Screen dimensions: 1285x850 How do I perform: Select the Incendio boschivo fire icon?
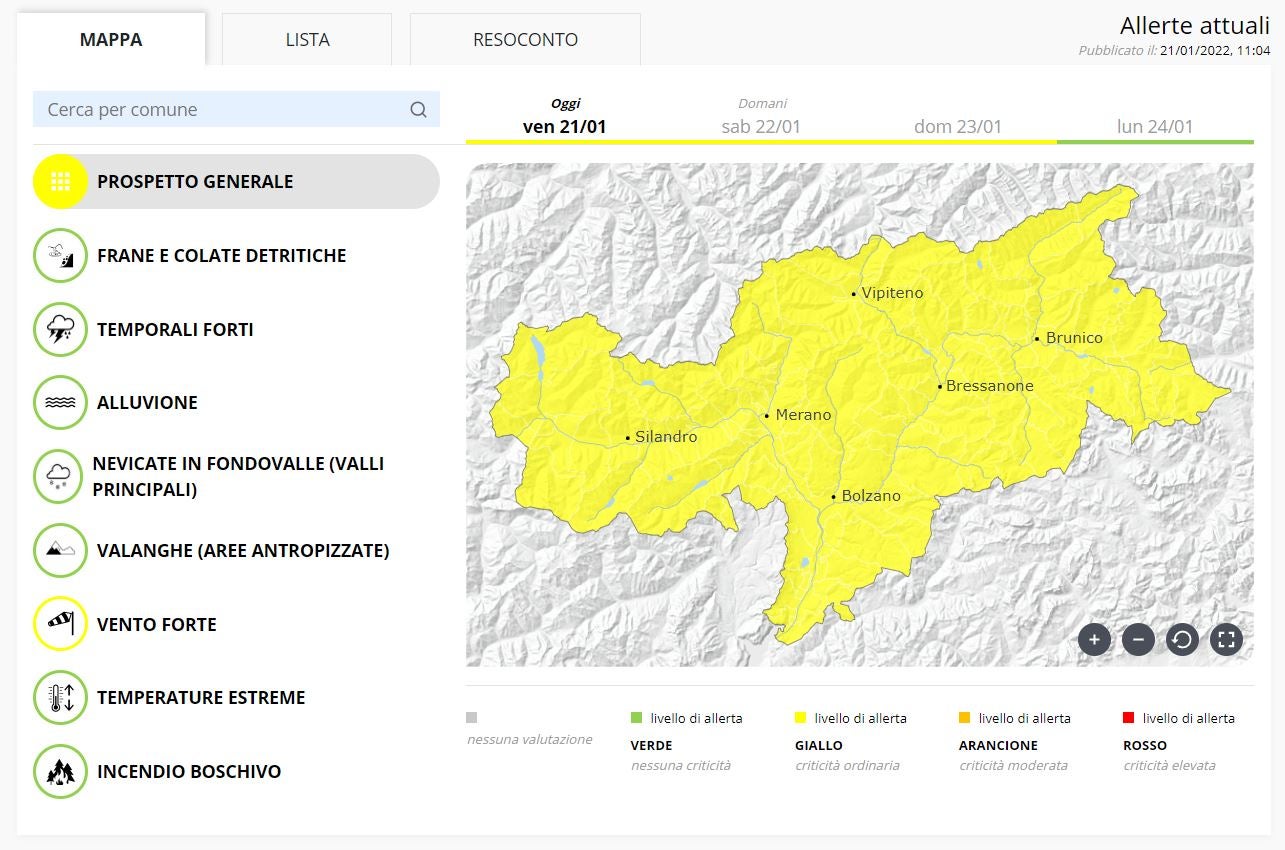[x=60, y=772]
